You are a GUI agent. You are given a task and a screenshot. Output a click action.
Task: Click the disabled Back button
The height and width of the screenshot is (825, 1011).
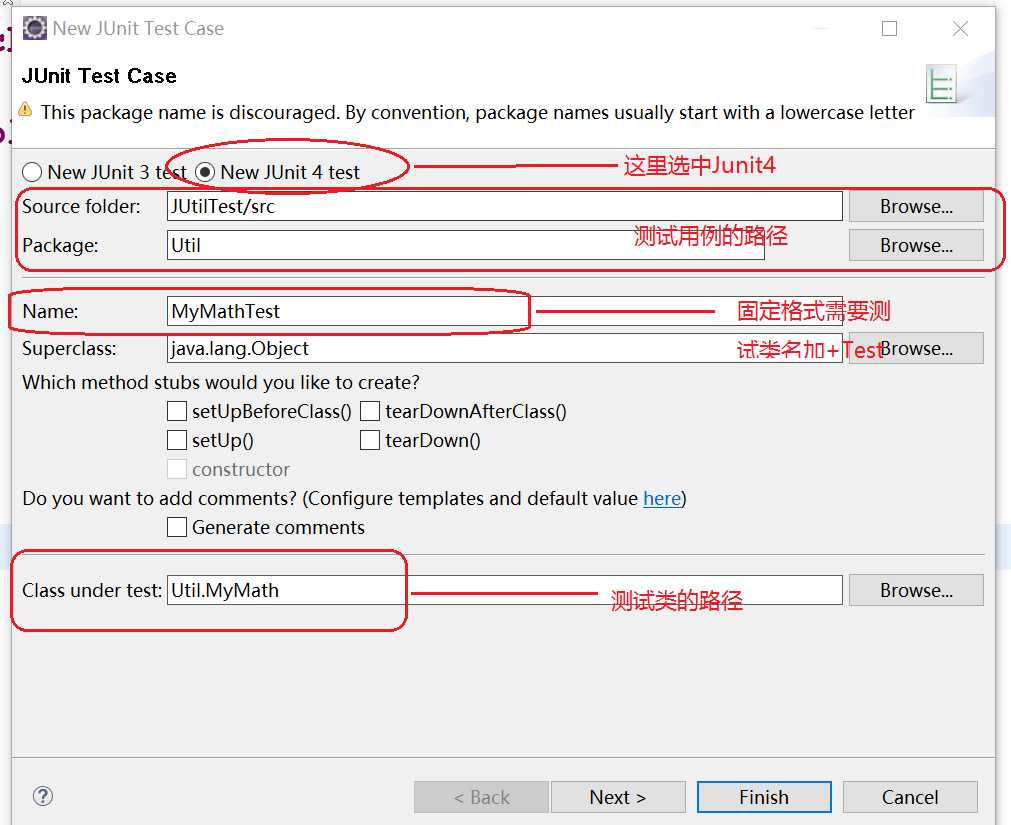[481, 797]
